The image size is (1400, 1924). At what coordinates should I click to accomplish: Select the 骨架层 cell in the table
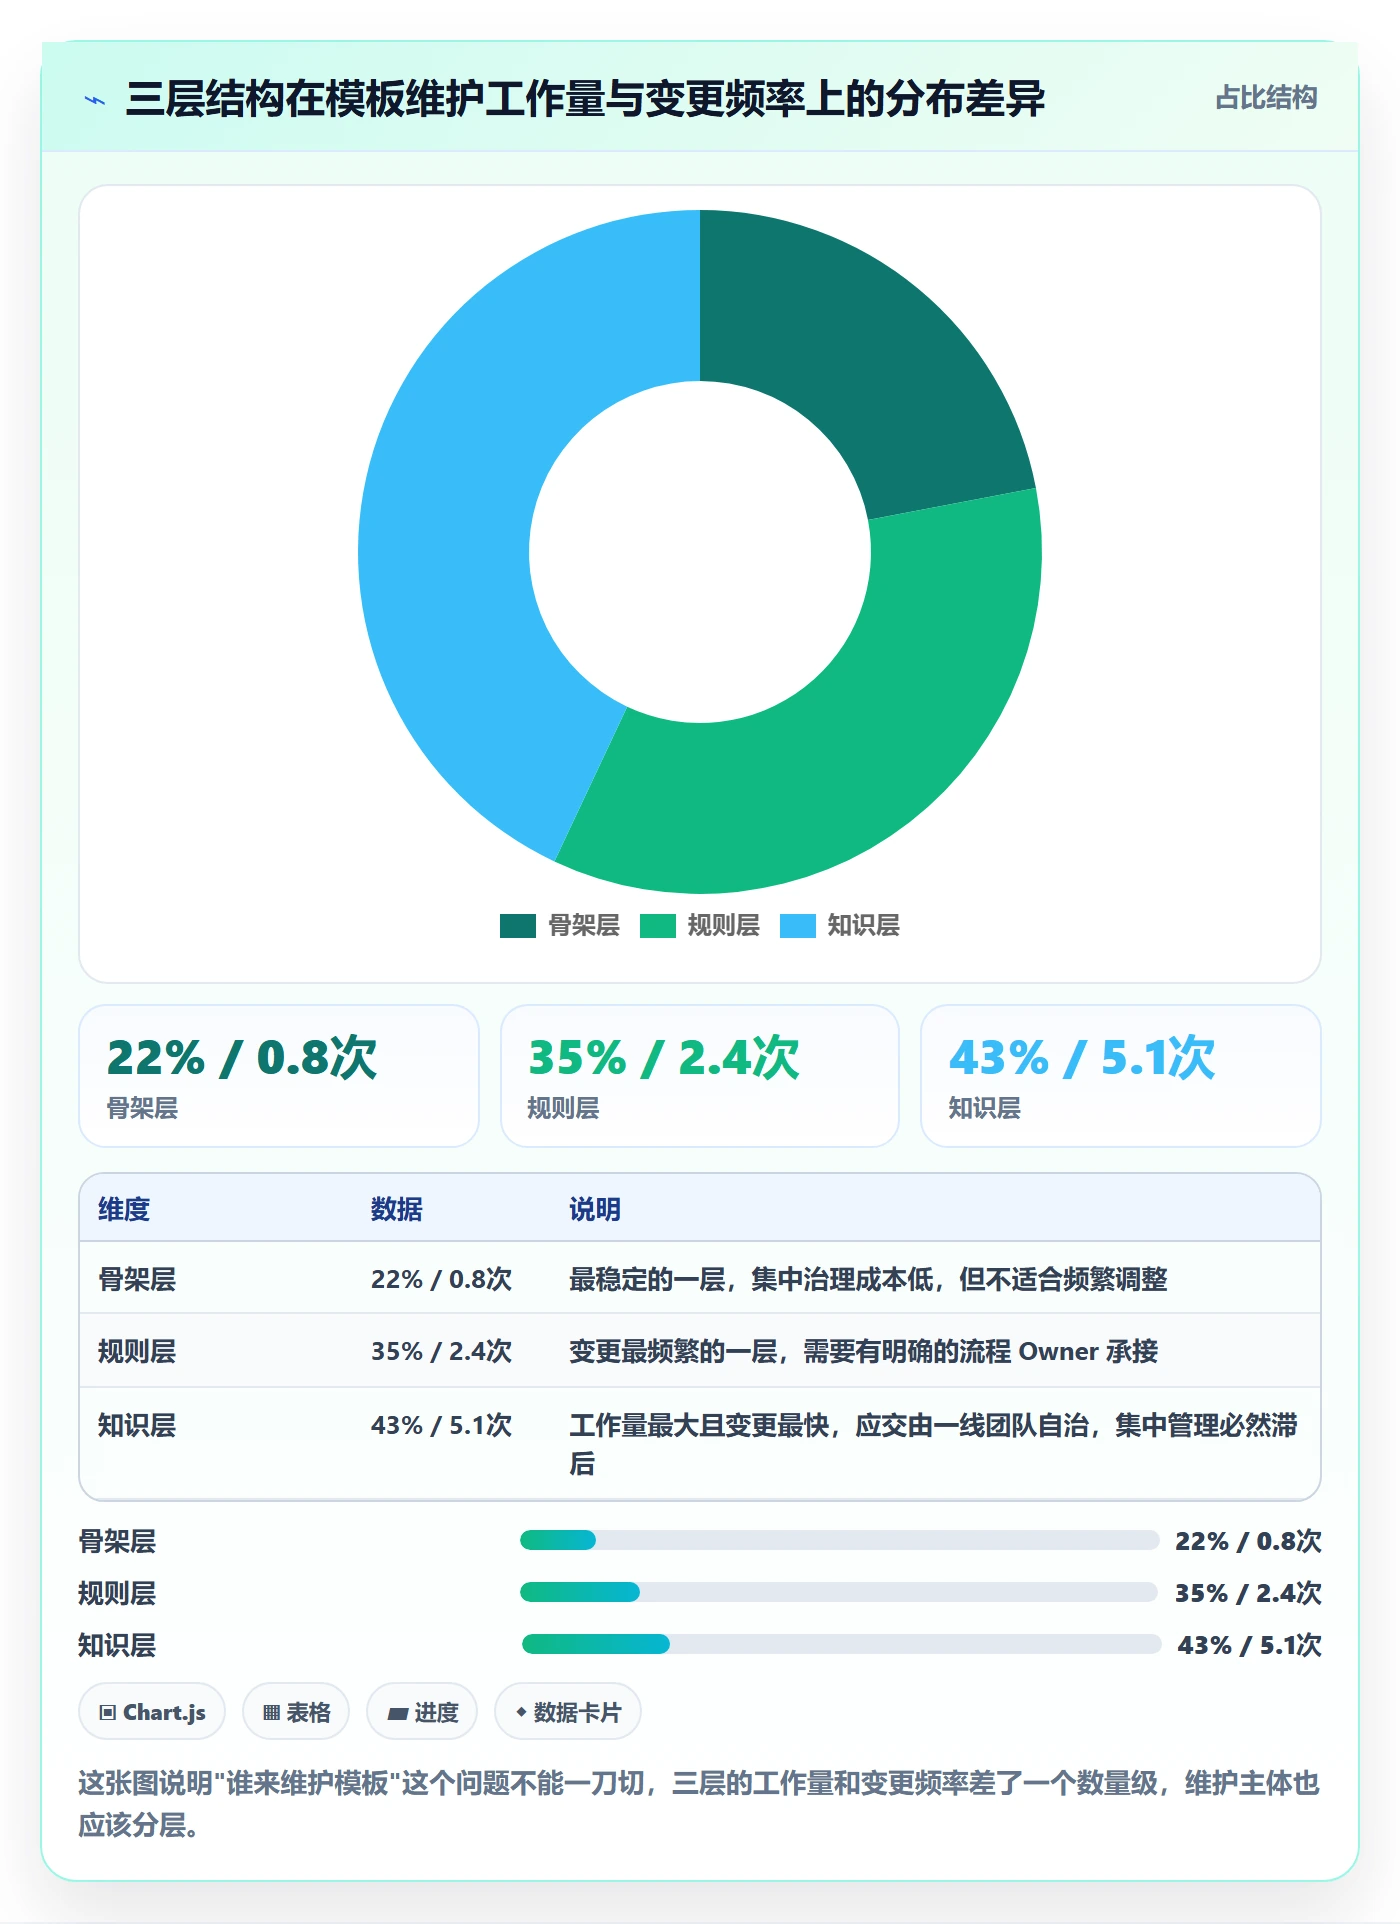click(137, 1279)
